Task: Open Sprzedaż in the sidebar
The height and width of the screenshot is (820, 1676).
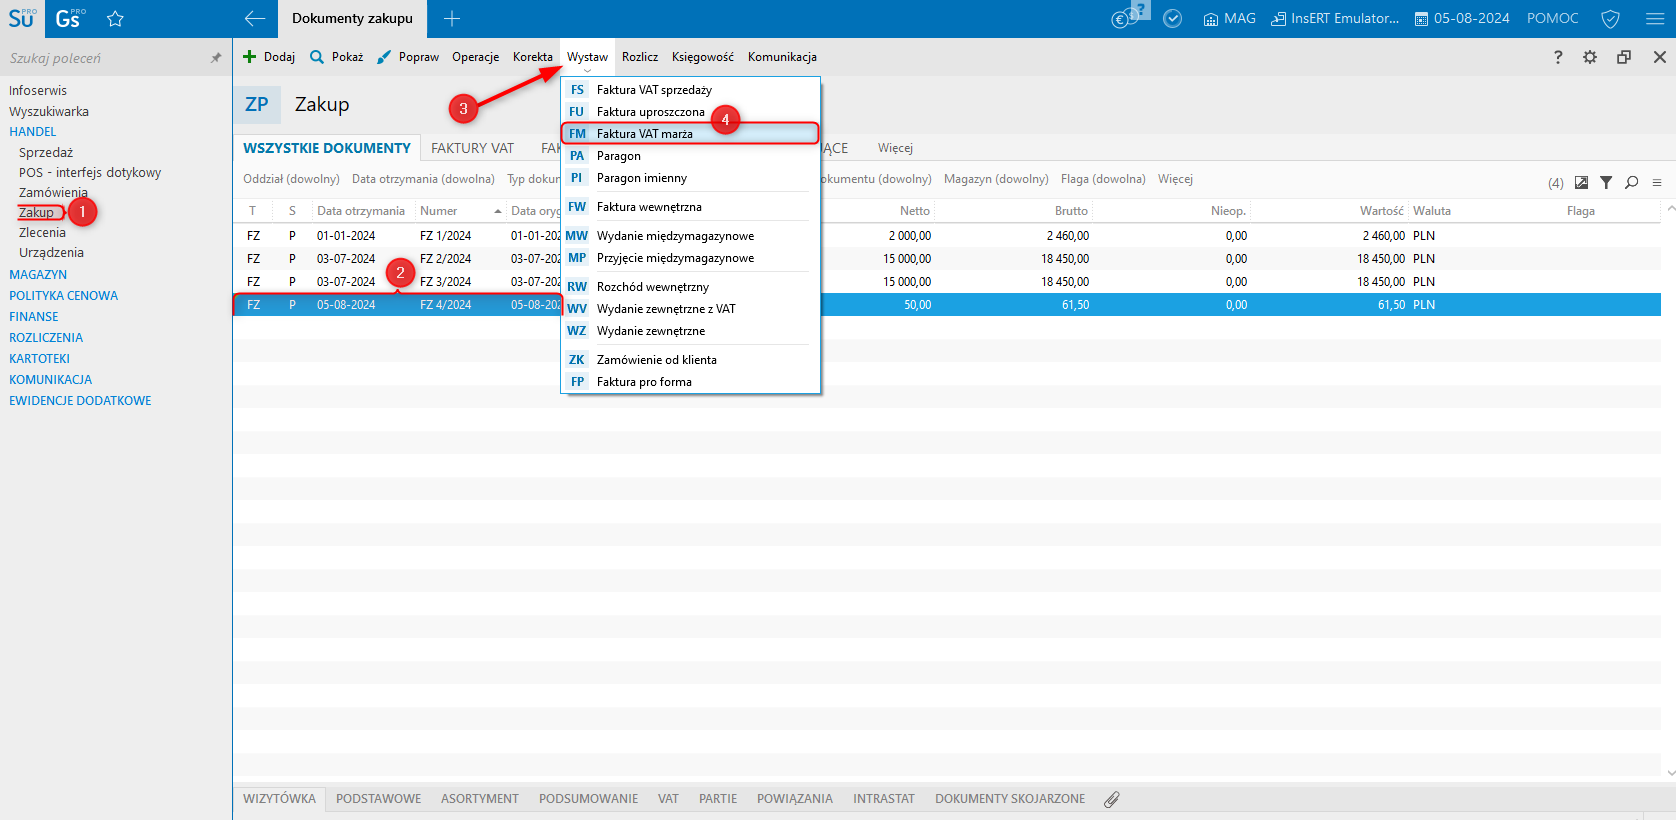Action: pyautogui.click(x=46, y=153)
